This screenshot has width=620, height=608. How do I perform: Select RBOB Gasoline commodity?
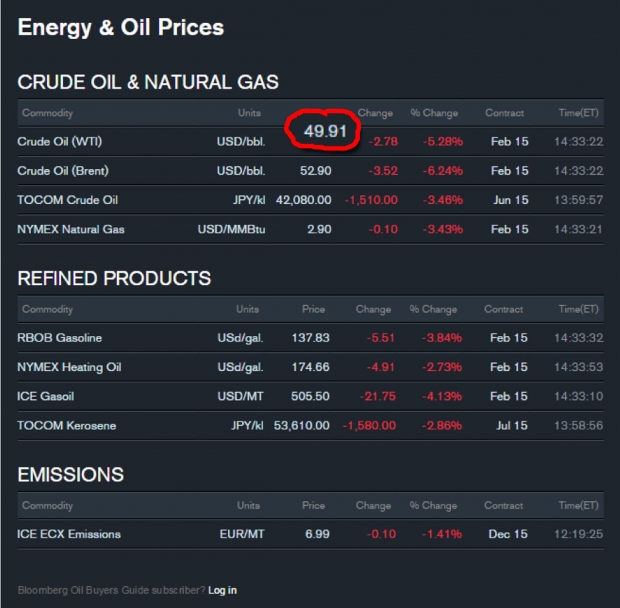click(x=60, y=338)
